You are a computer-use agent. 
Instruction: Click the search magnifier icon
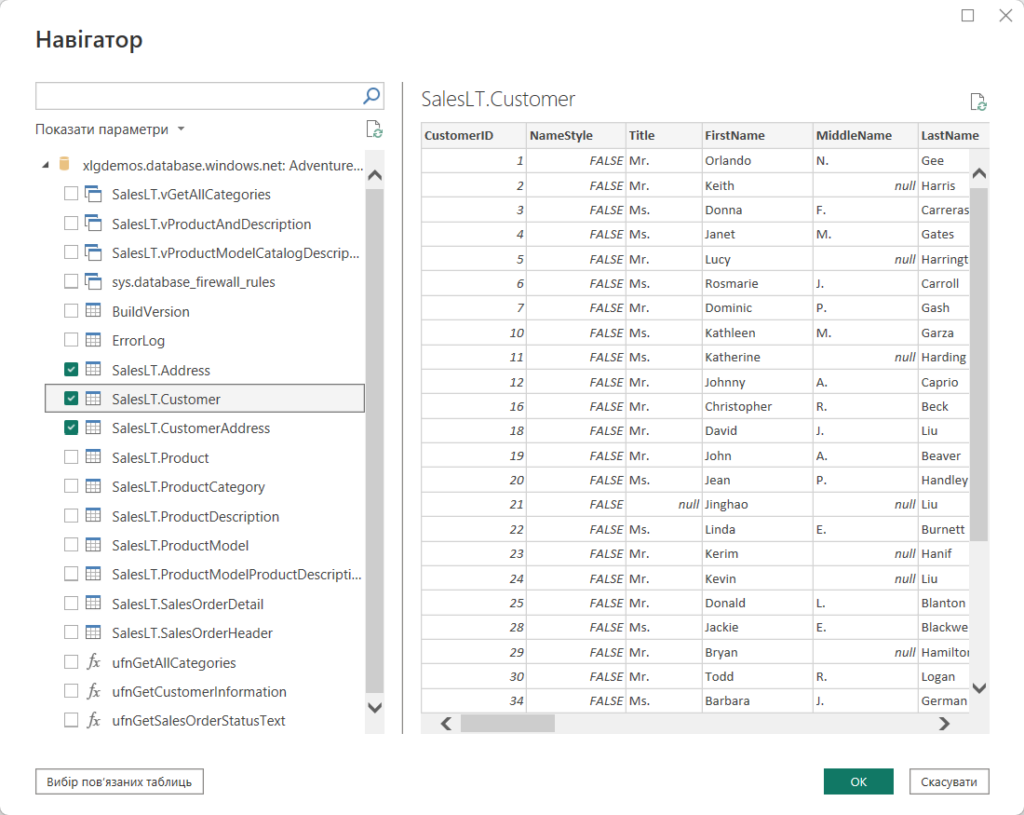click(x=370, y=95)
